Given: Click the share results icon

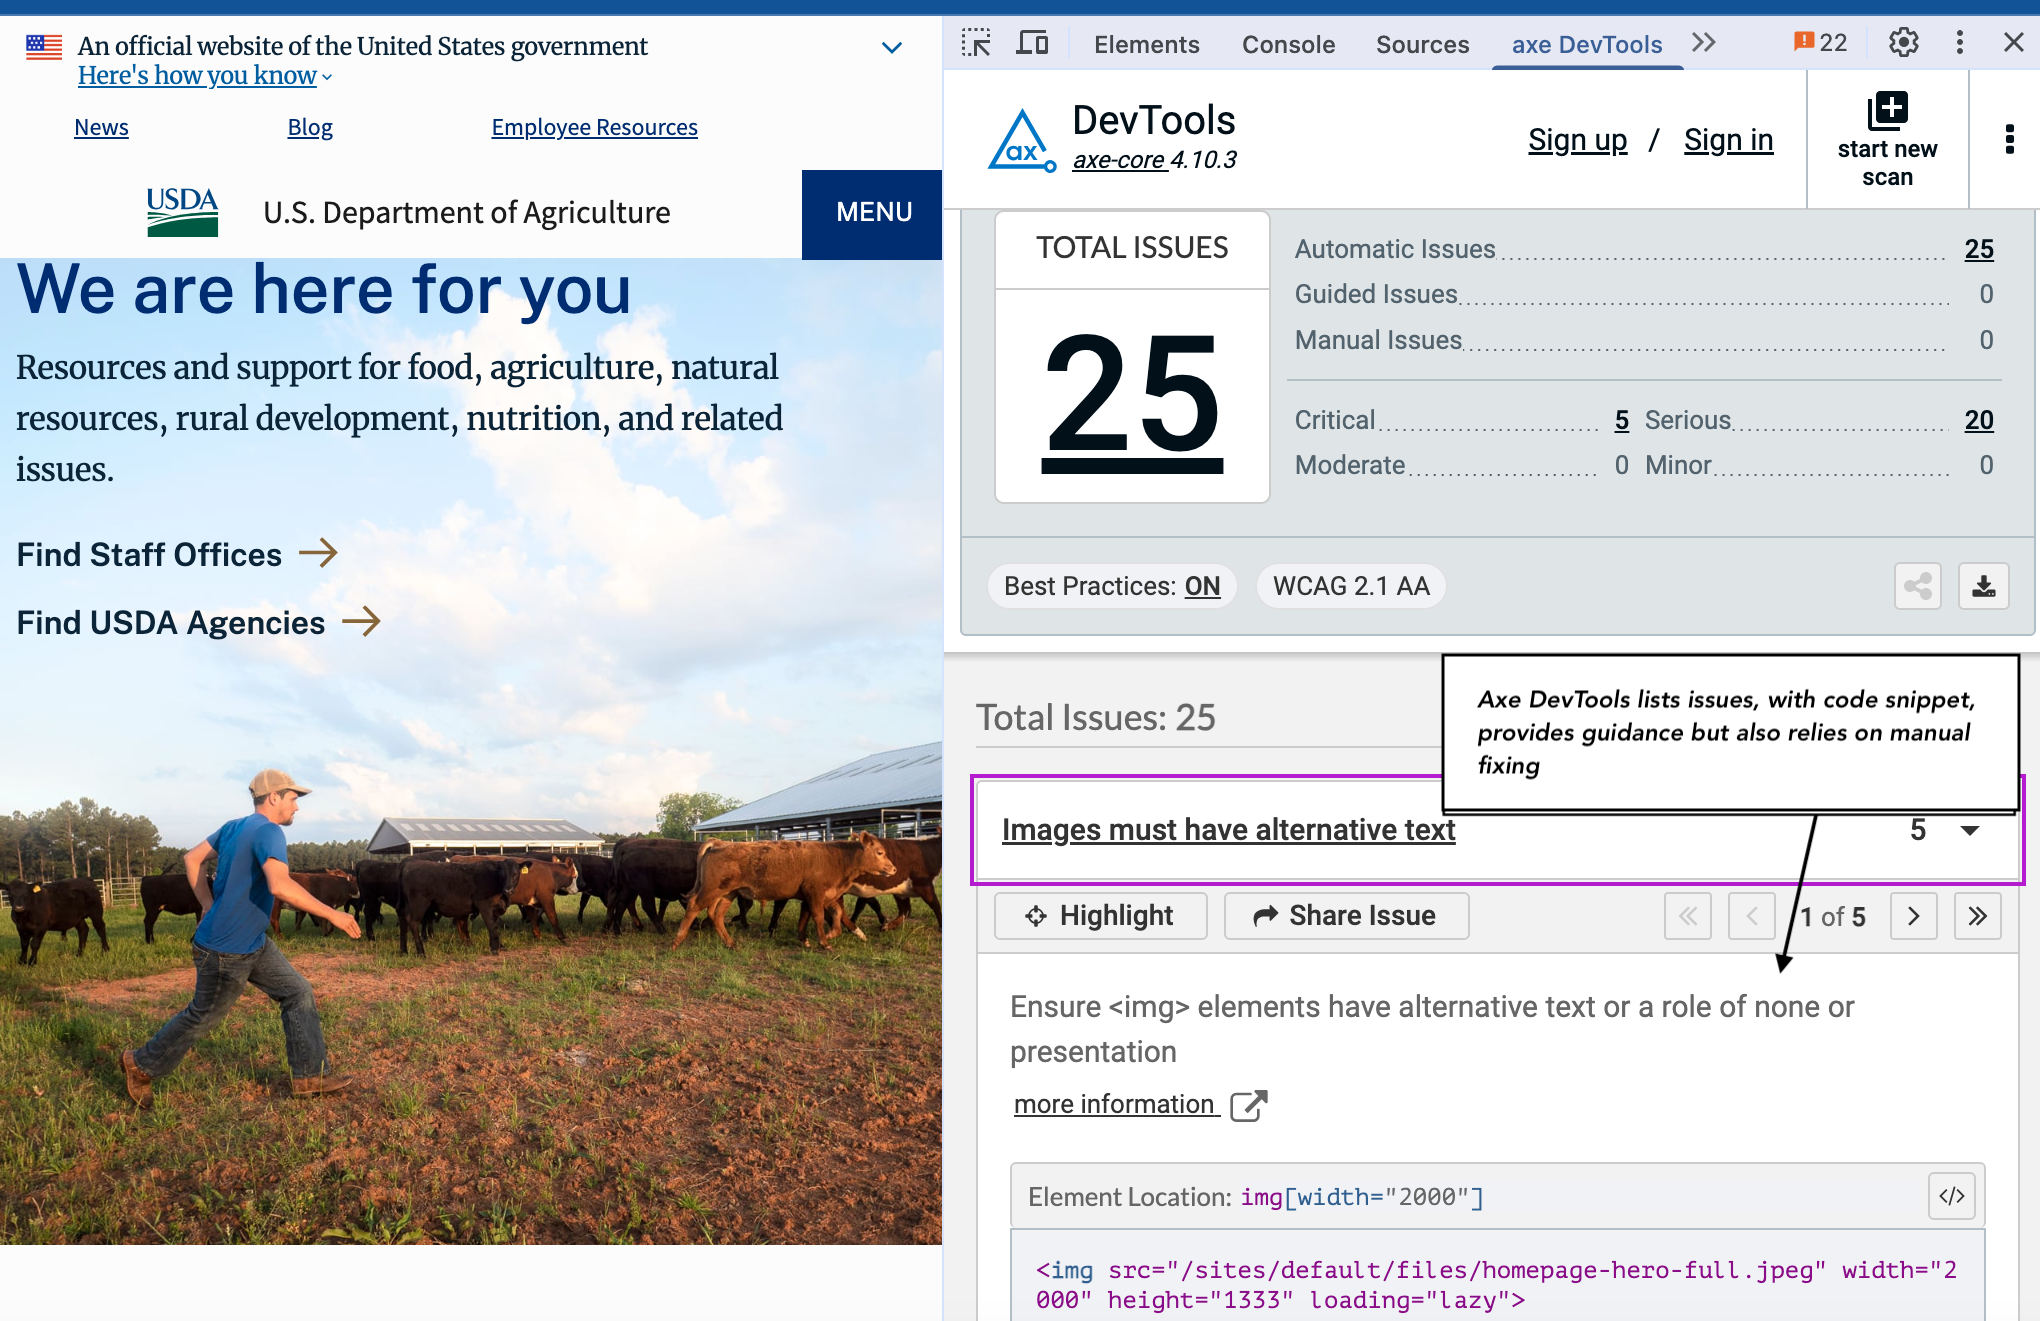Looking at the screenshot, I should coord(1917,586).
